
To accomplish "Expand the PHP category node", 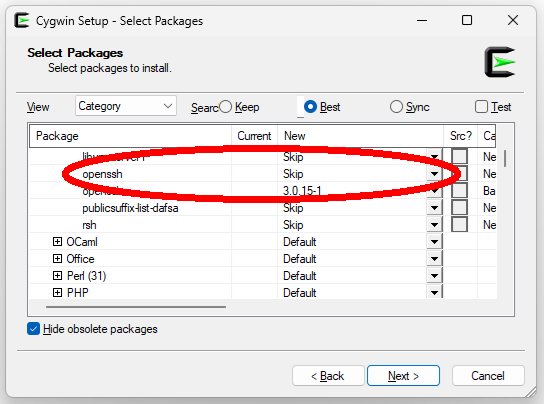I will 57,293.
